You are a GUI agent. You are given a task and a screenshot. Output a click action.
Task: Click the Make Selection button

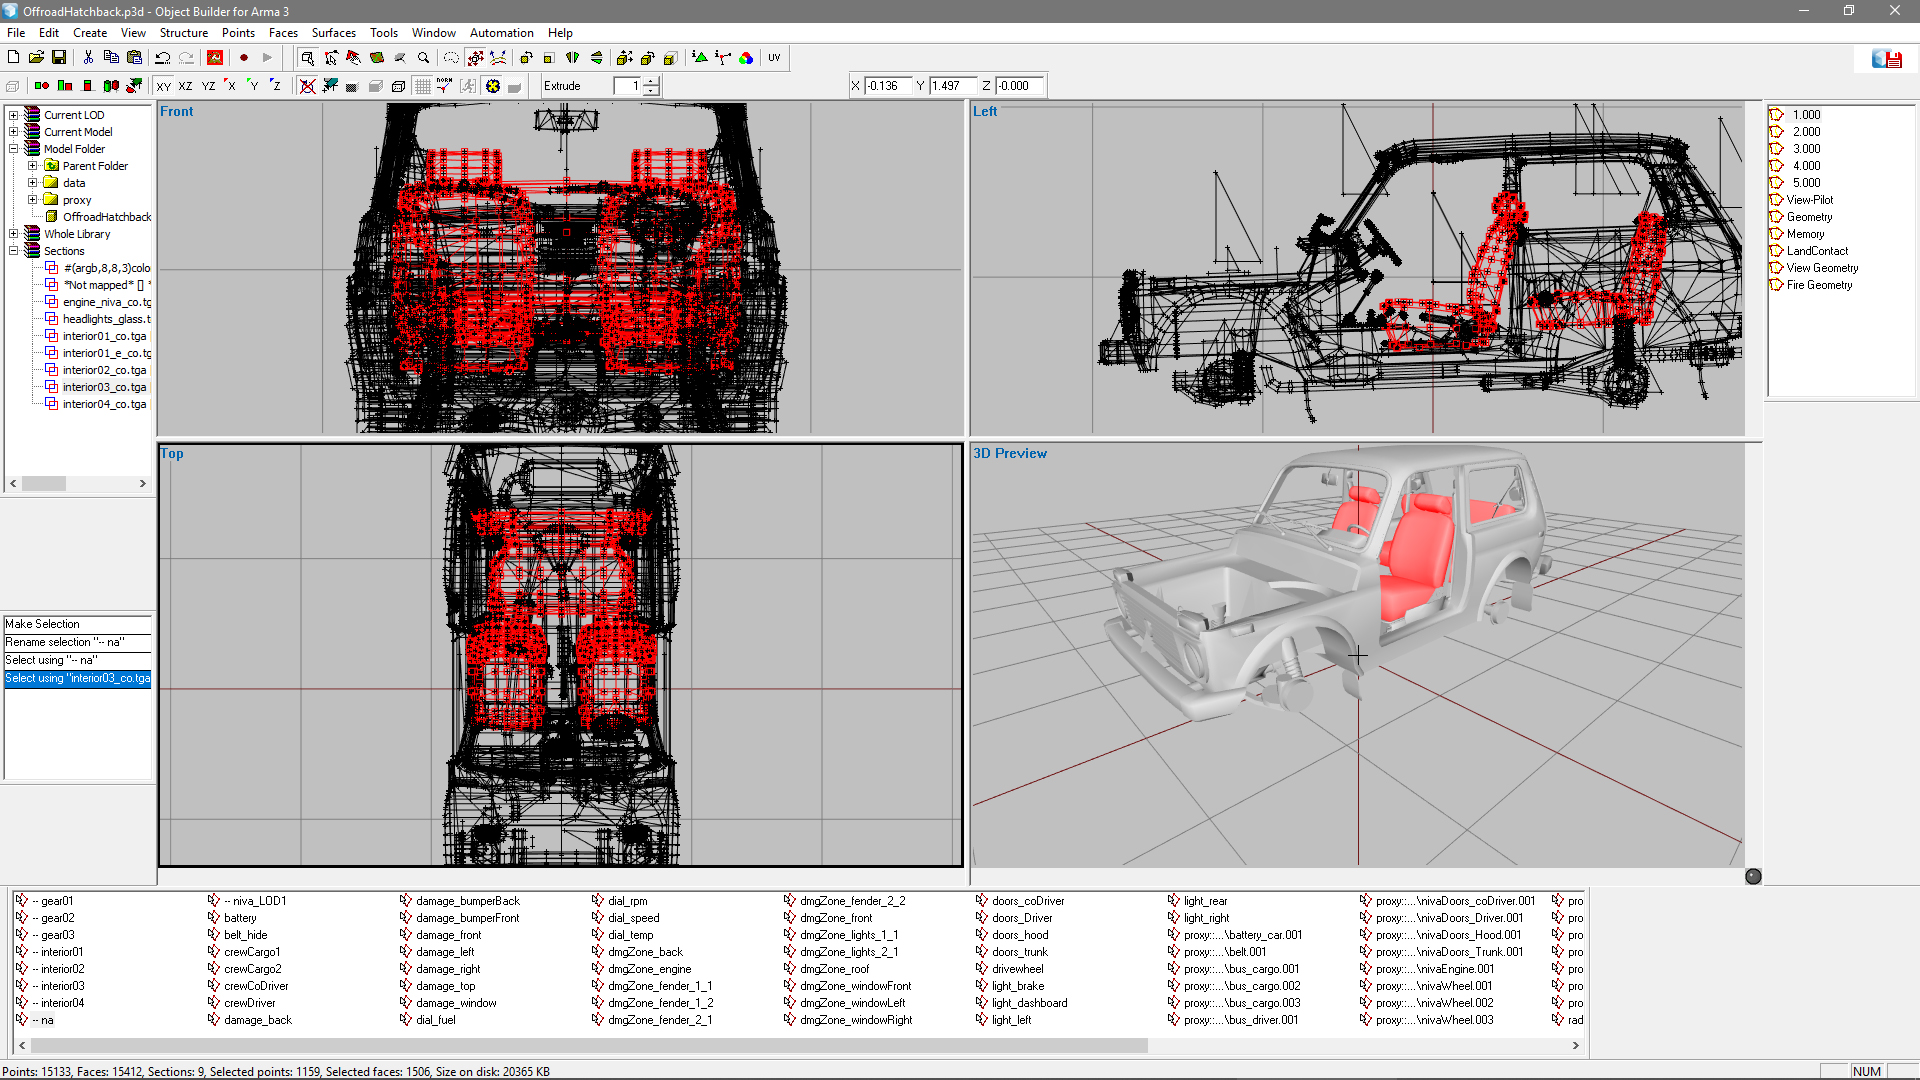pos(75,624)
